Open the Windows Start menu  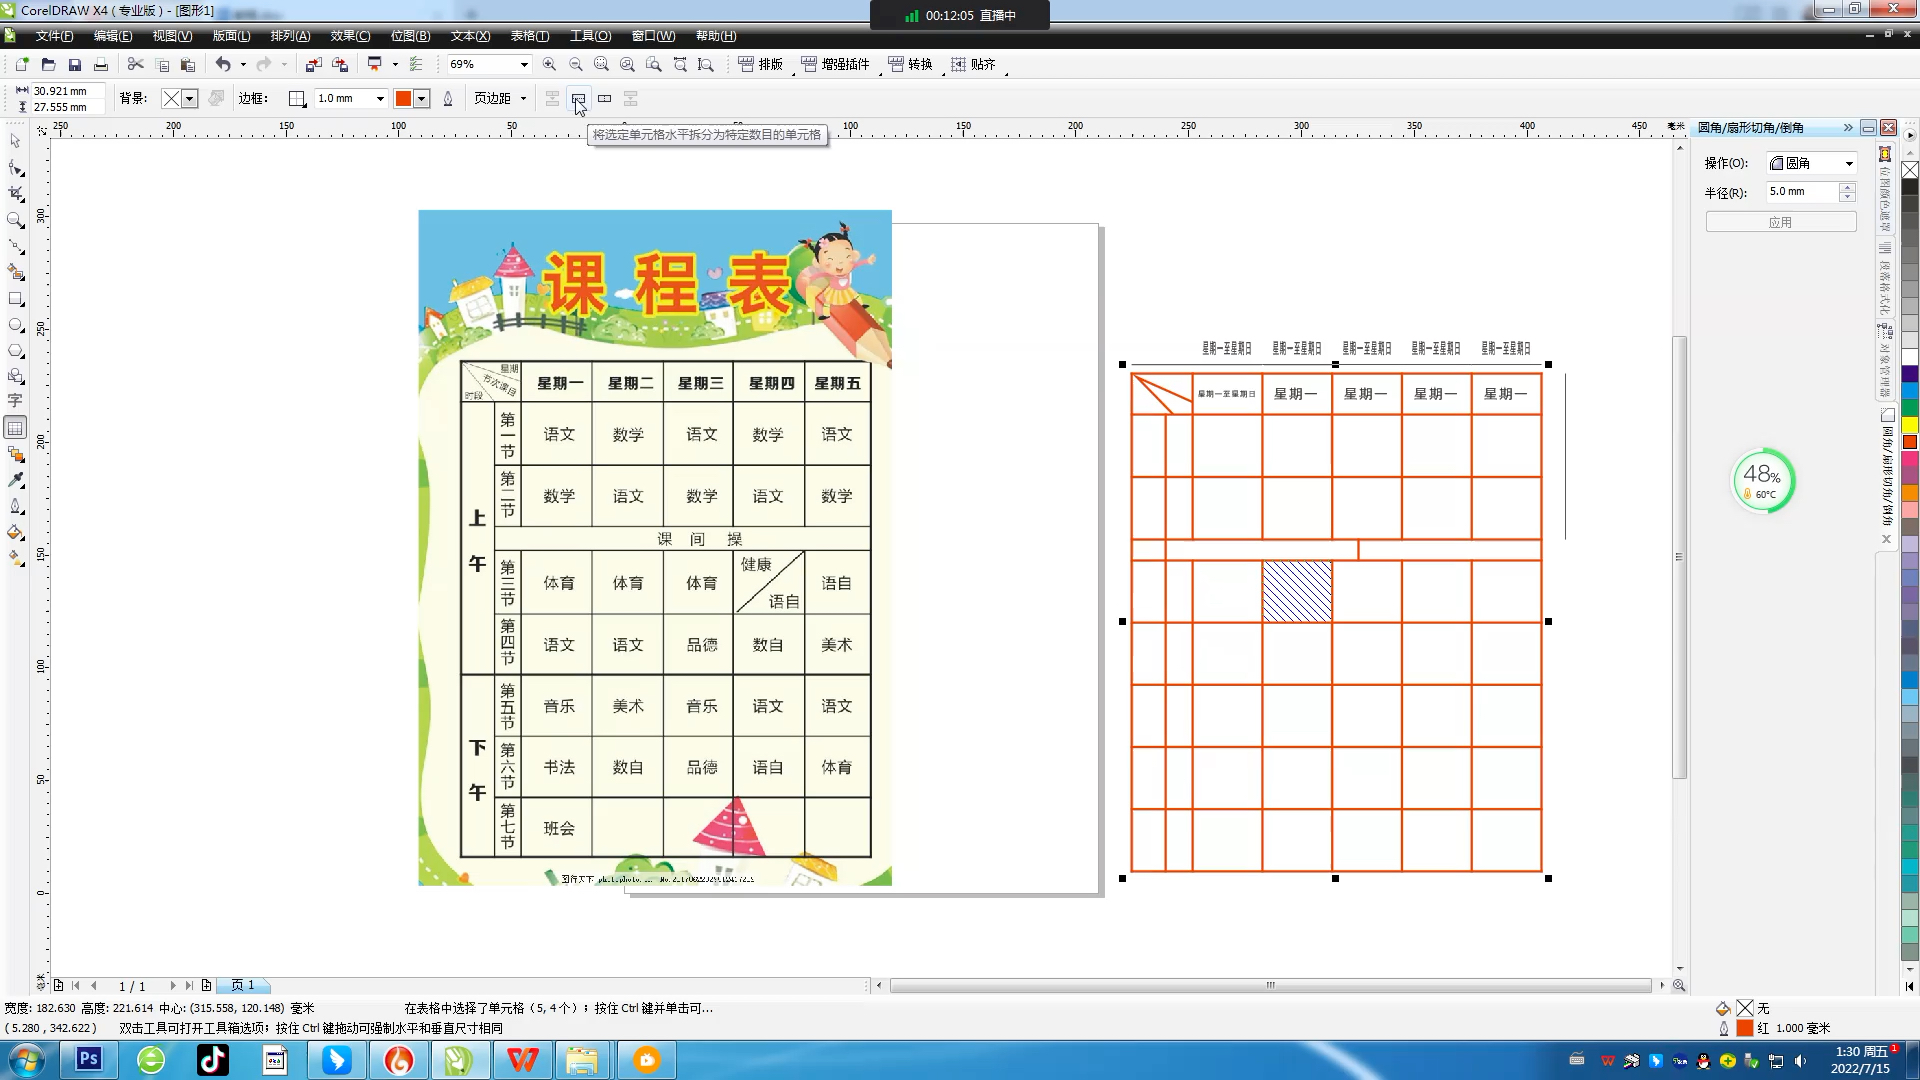click(x=27, y=1060)
